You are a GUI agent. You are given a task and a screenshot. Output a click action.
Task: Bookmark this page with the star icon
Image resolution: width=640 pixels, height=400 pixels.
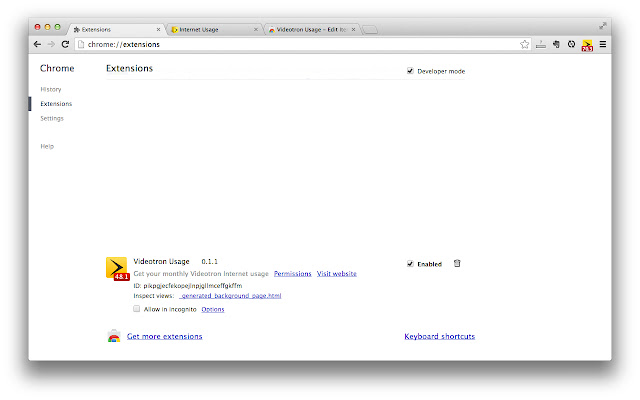point(524,44)
